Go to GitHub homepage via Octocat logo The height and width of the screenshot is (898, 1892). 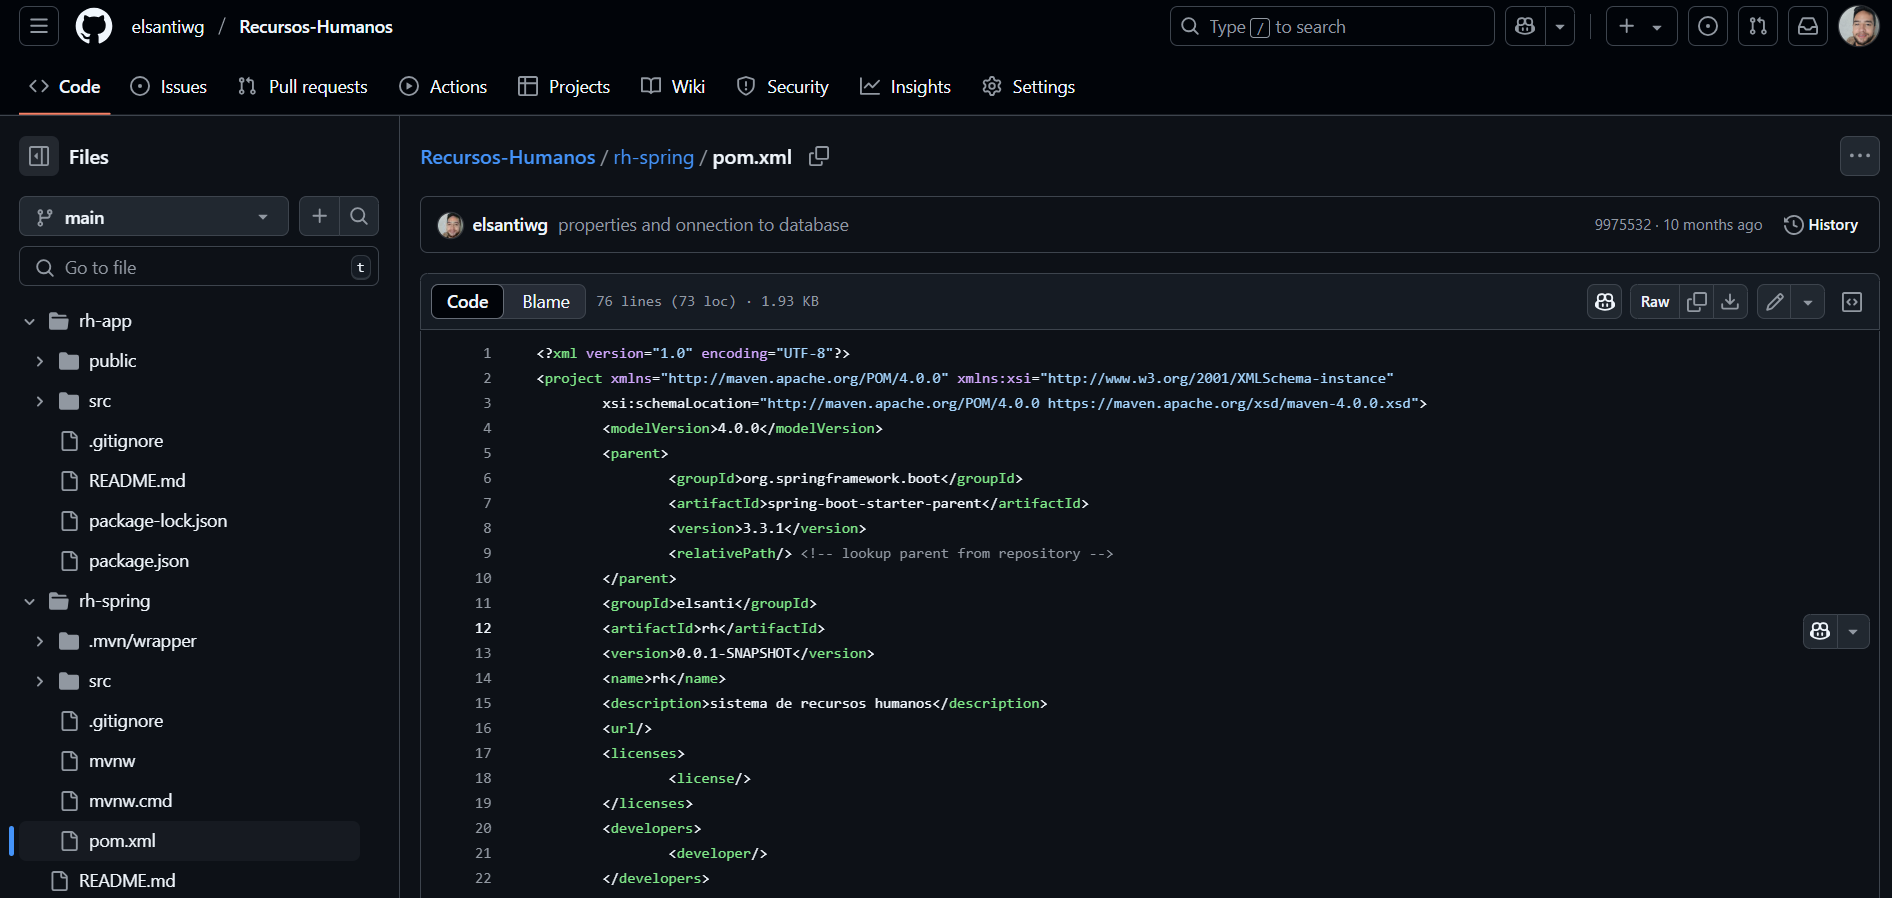click(94, 26)
